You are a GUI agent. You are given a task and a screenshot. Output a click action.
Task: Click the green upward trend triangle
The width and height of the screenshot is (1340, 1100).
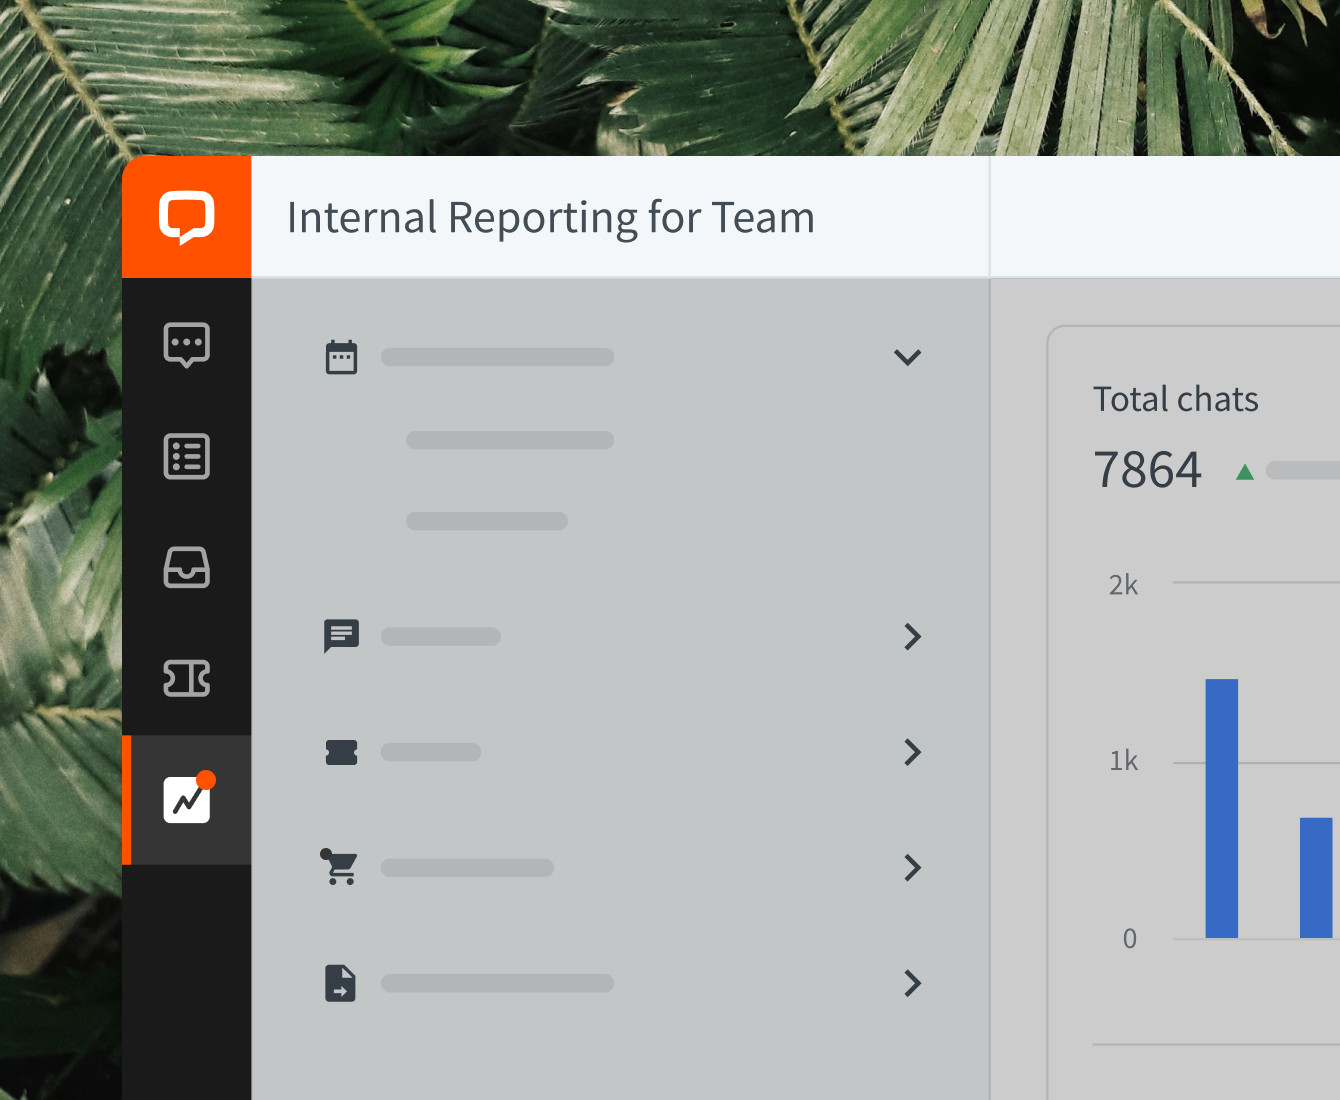[x=1245, y=472]
